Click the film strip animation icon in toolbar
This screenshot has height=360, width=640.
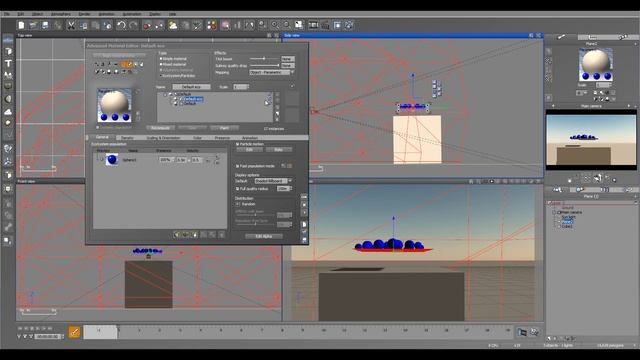click(x=313, y=25)
